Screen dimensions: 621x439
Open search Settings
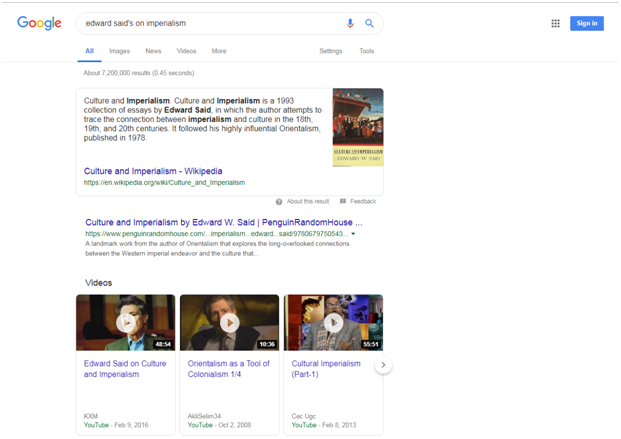click(331, 51)
